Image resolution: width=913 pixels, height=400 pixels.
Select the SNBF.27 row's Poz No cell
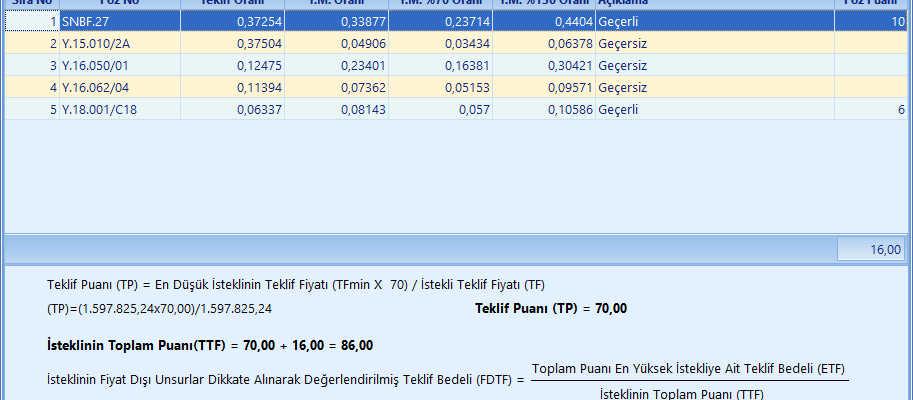point(120,21)
